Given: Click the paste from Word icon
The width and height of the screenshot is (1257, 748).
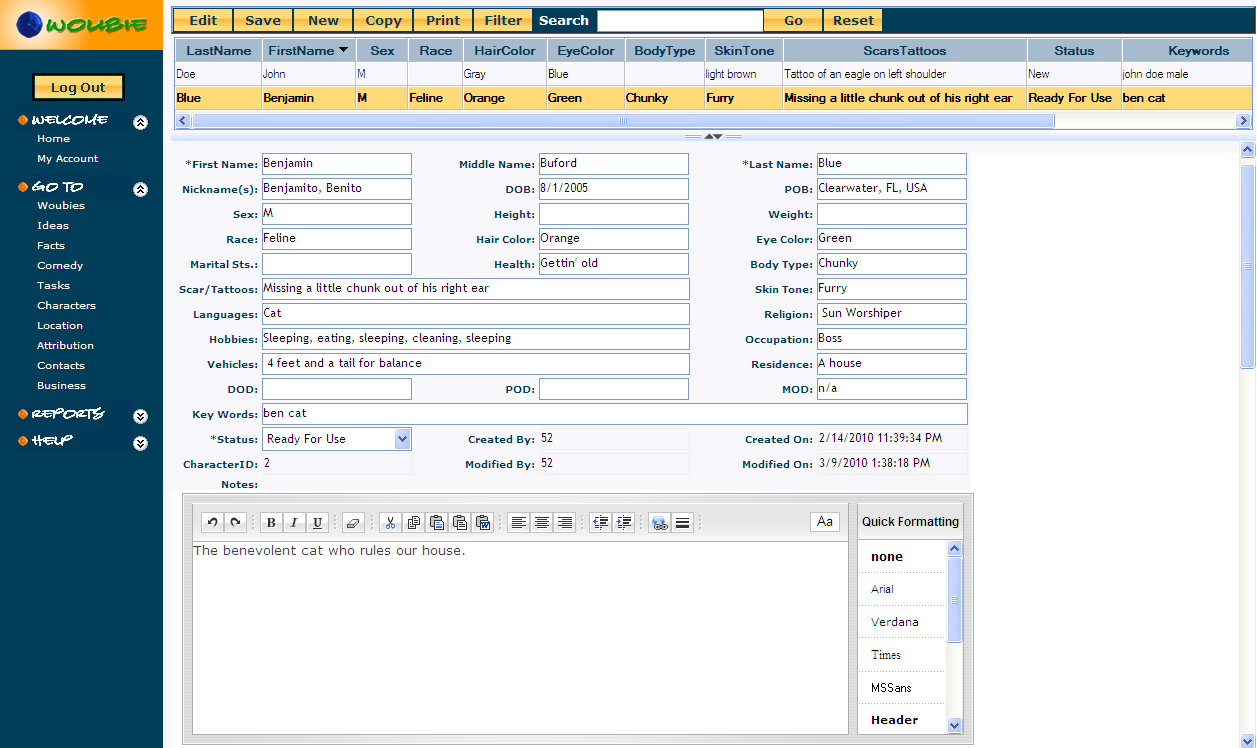Looking at the screenshot, I should tap(483, 522).
